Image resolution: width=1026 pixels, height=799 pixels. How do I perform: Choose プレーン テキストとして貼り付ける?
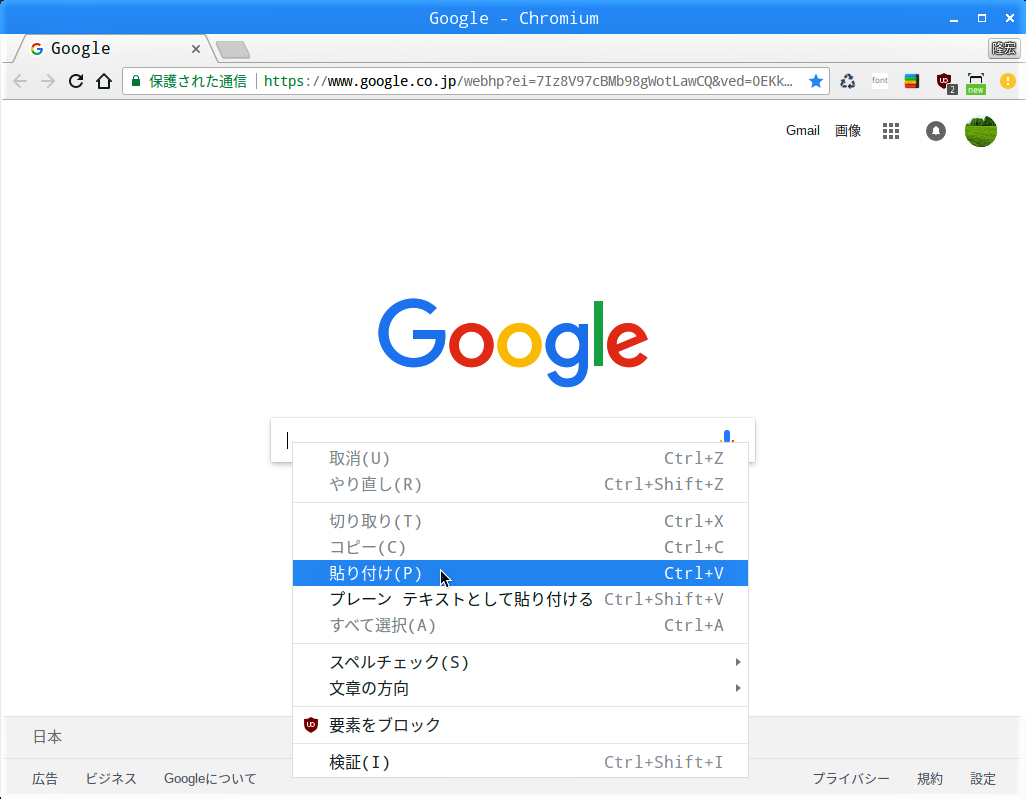(x=520, y=599)
